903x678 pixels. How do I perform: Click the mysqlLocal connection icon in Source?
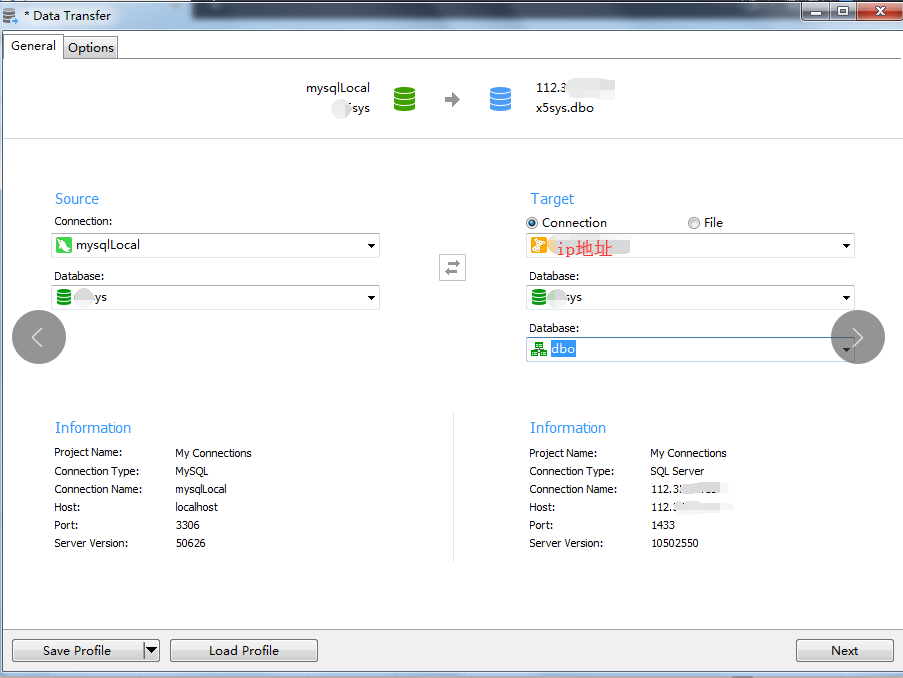tap(64, 245)
